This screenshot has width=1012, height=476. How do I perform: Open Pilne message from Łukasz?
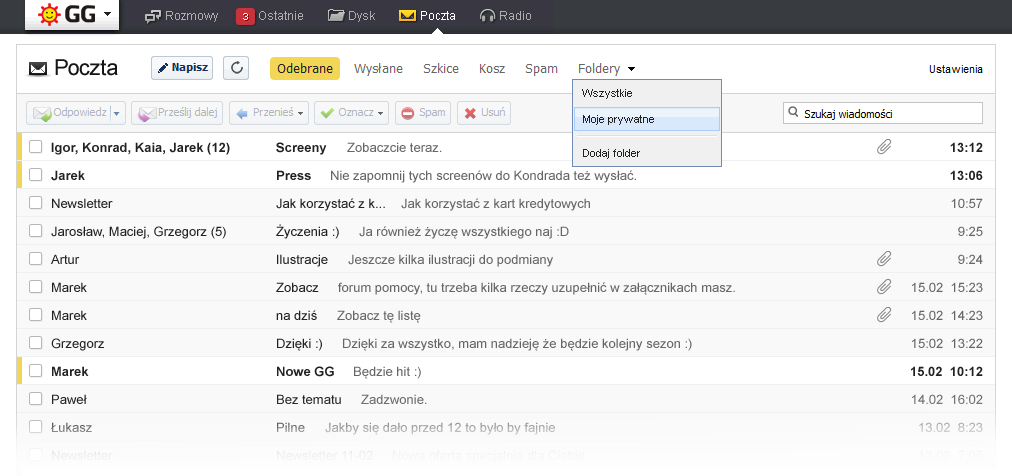[505, 427]
